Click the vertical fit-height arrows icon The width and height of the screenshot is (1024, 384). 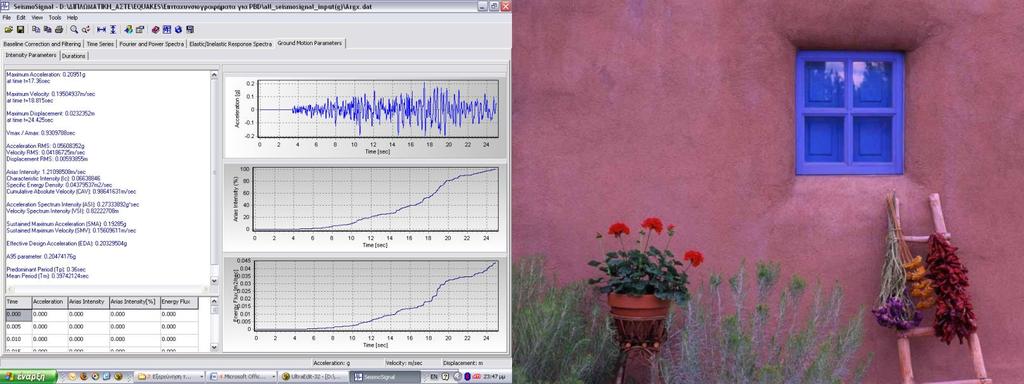click(113, 29)
